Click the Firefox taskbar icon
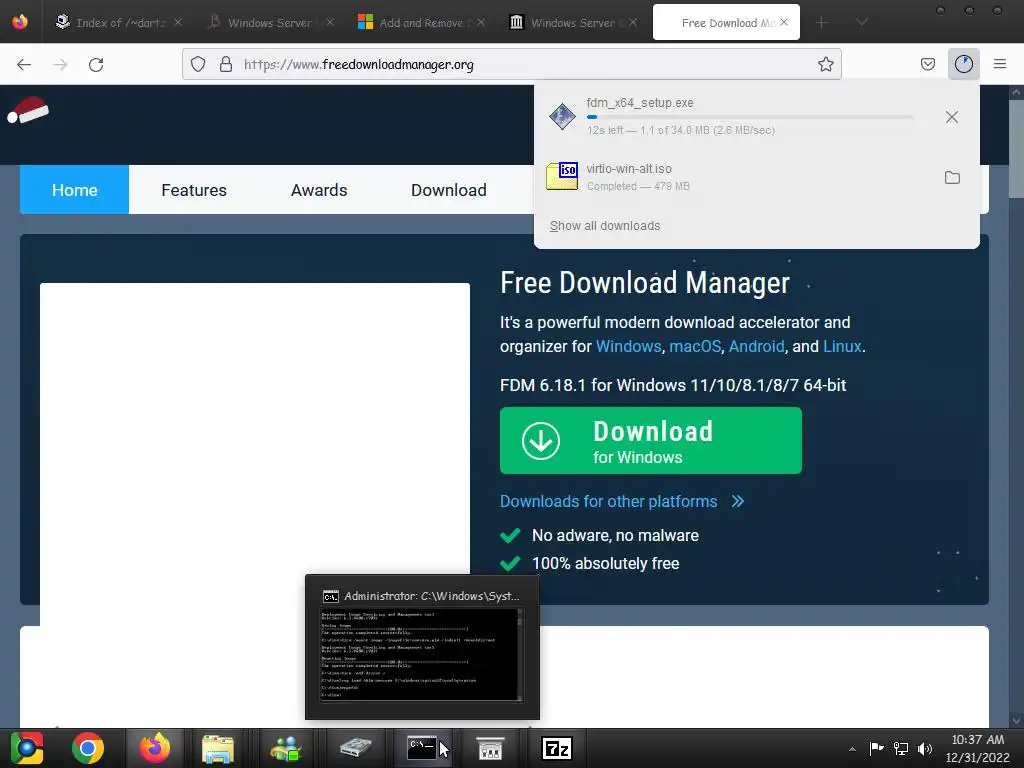Screen dimensions: 1024x768 [x=155, y=748]
